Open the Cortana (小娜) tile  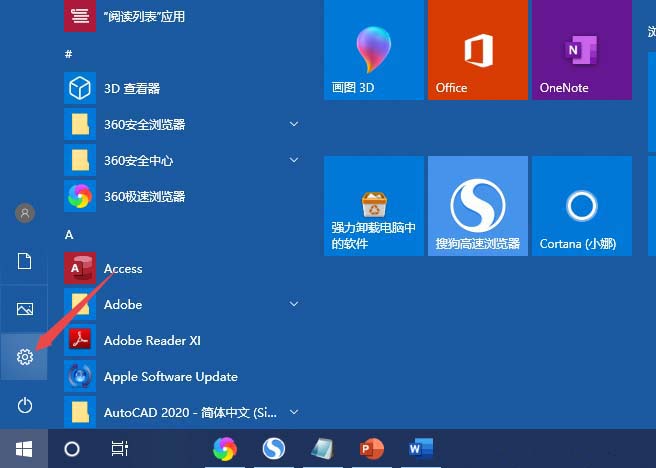point(582,206)
